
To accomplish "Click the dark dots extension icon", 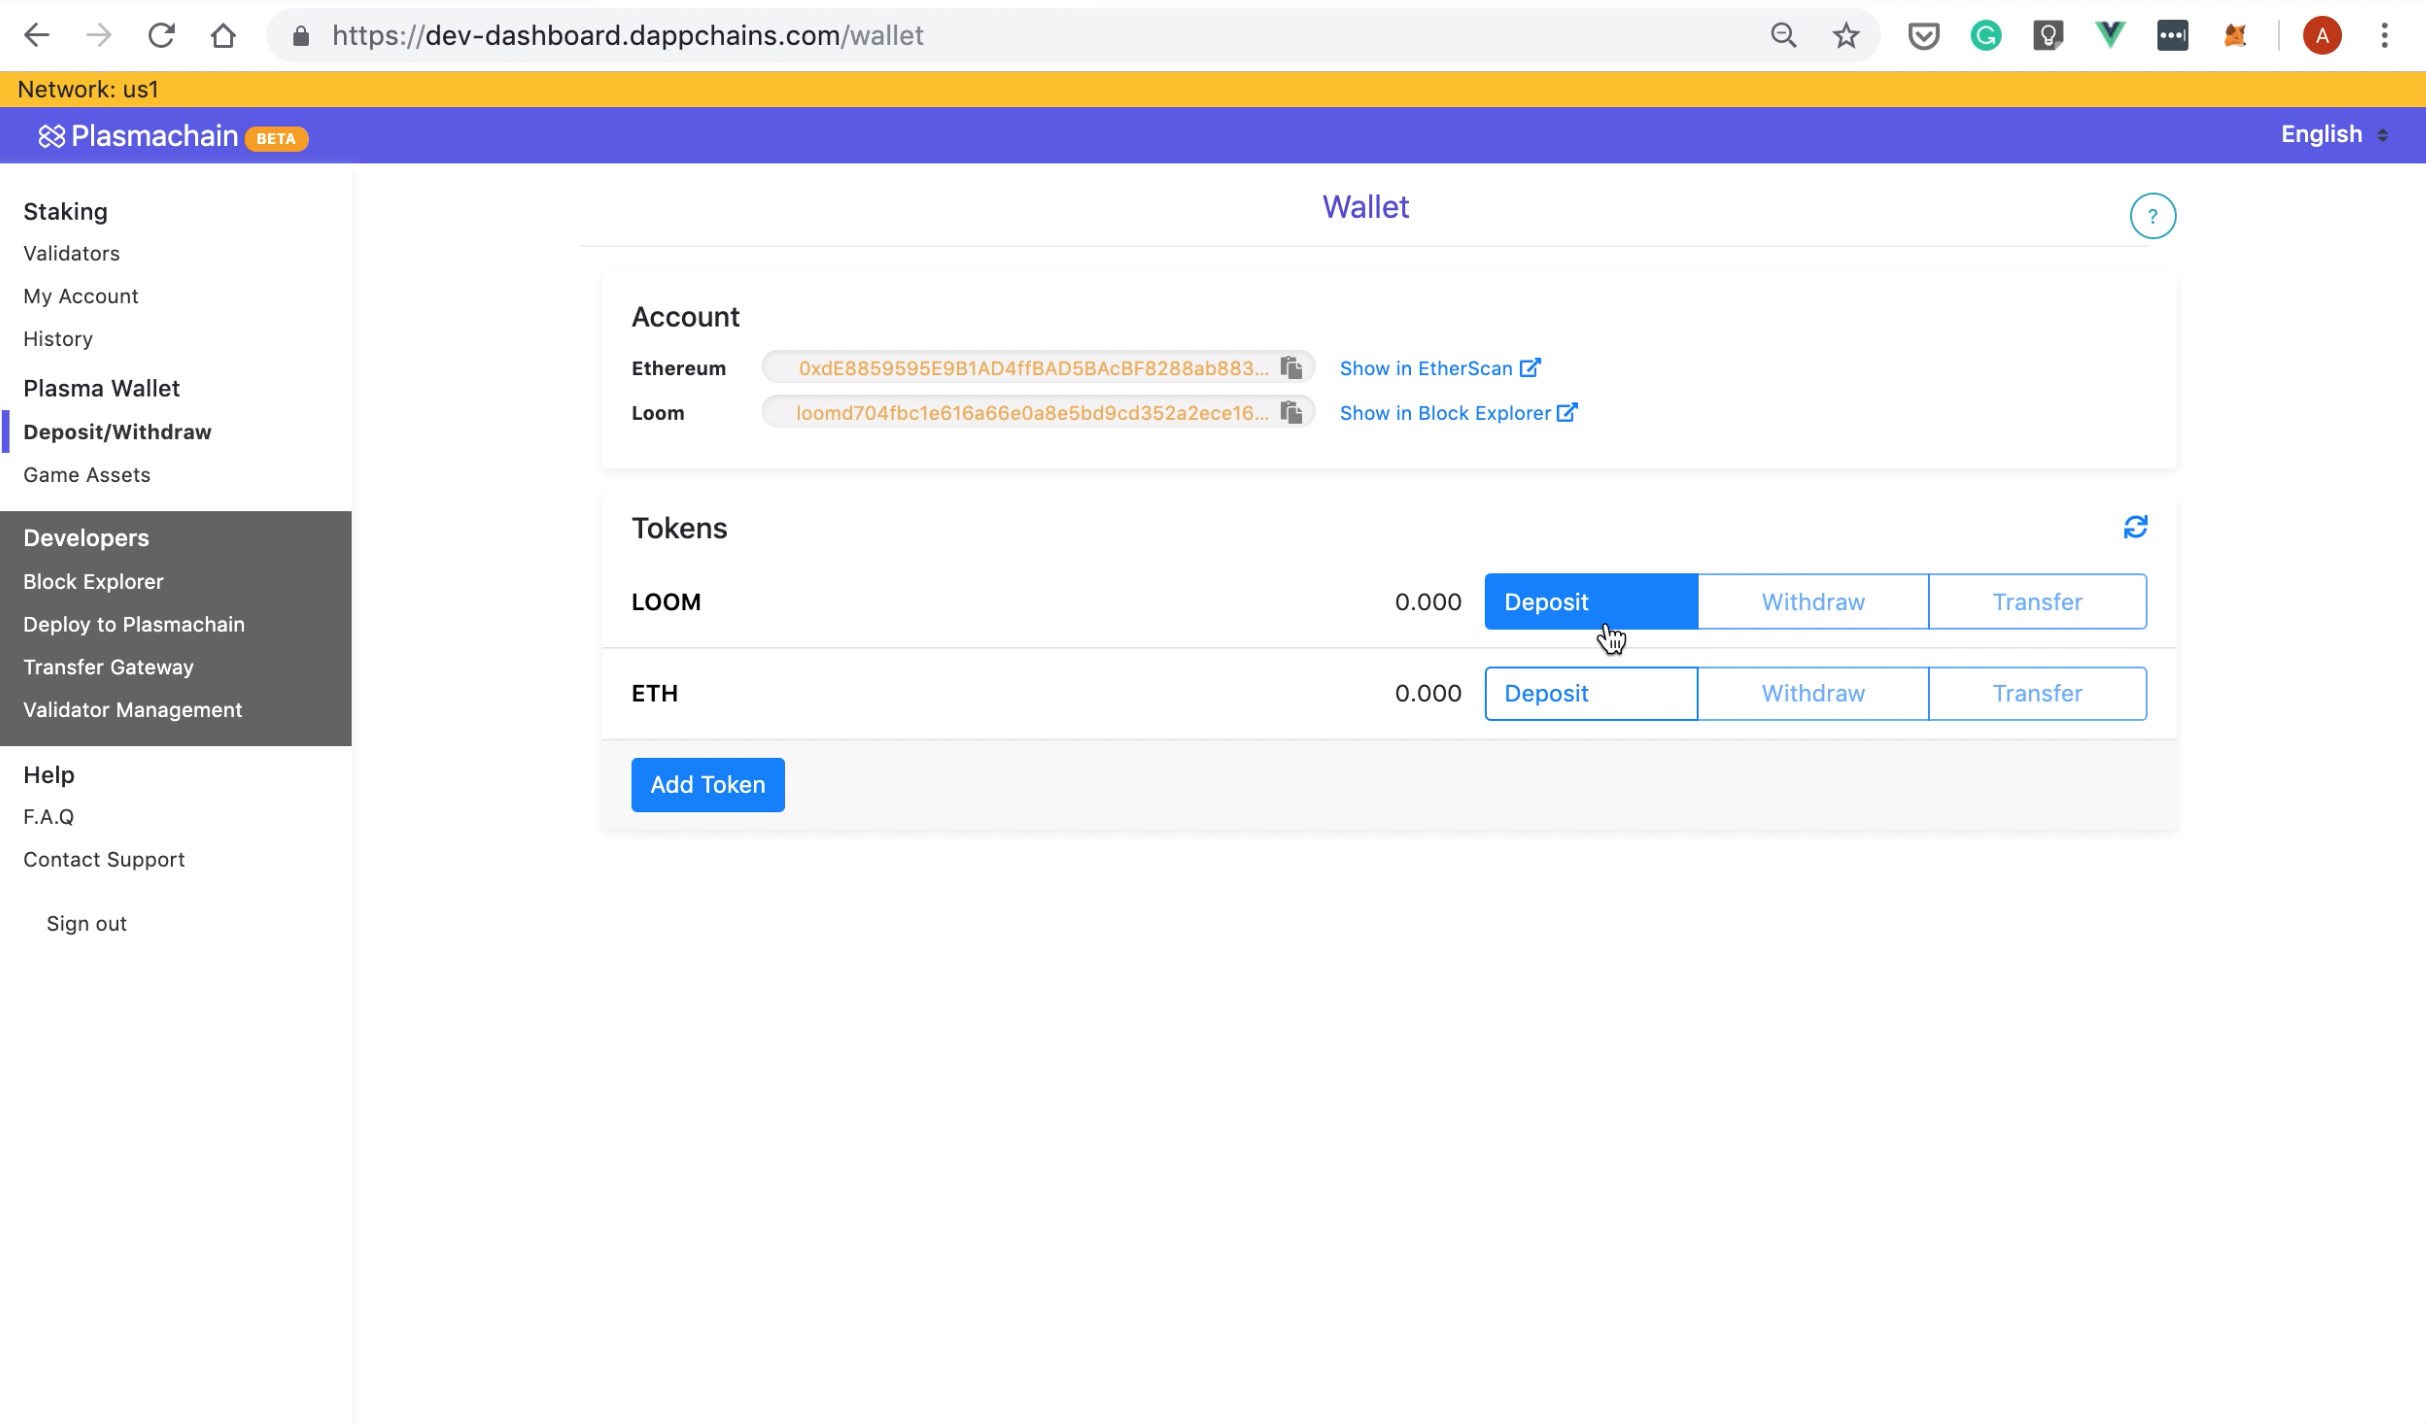I will pyautogui.click(x=2172, y=36).
